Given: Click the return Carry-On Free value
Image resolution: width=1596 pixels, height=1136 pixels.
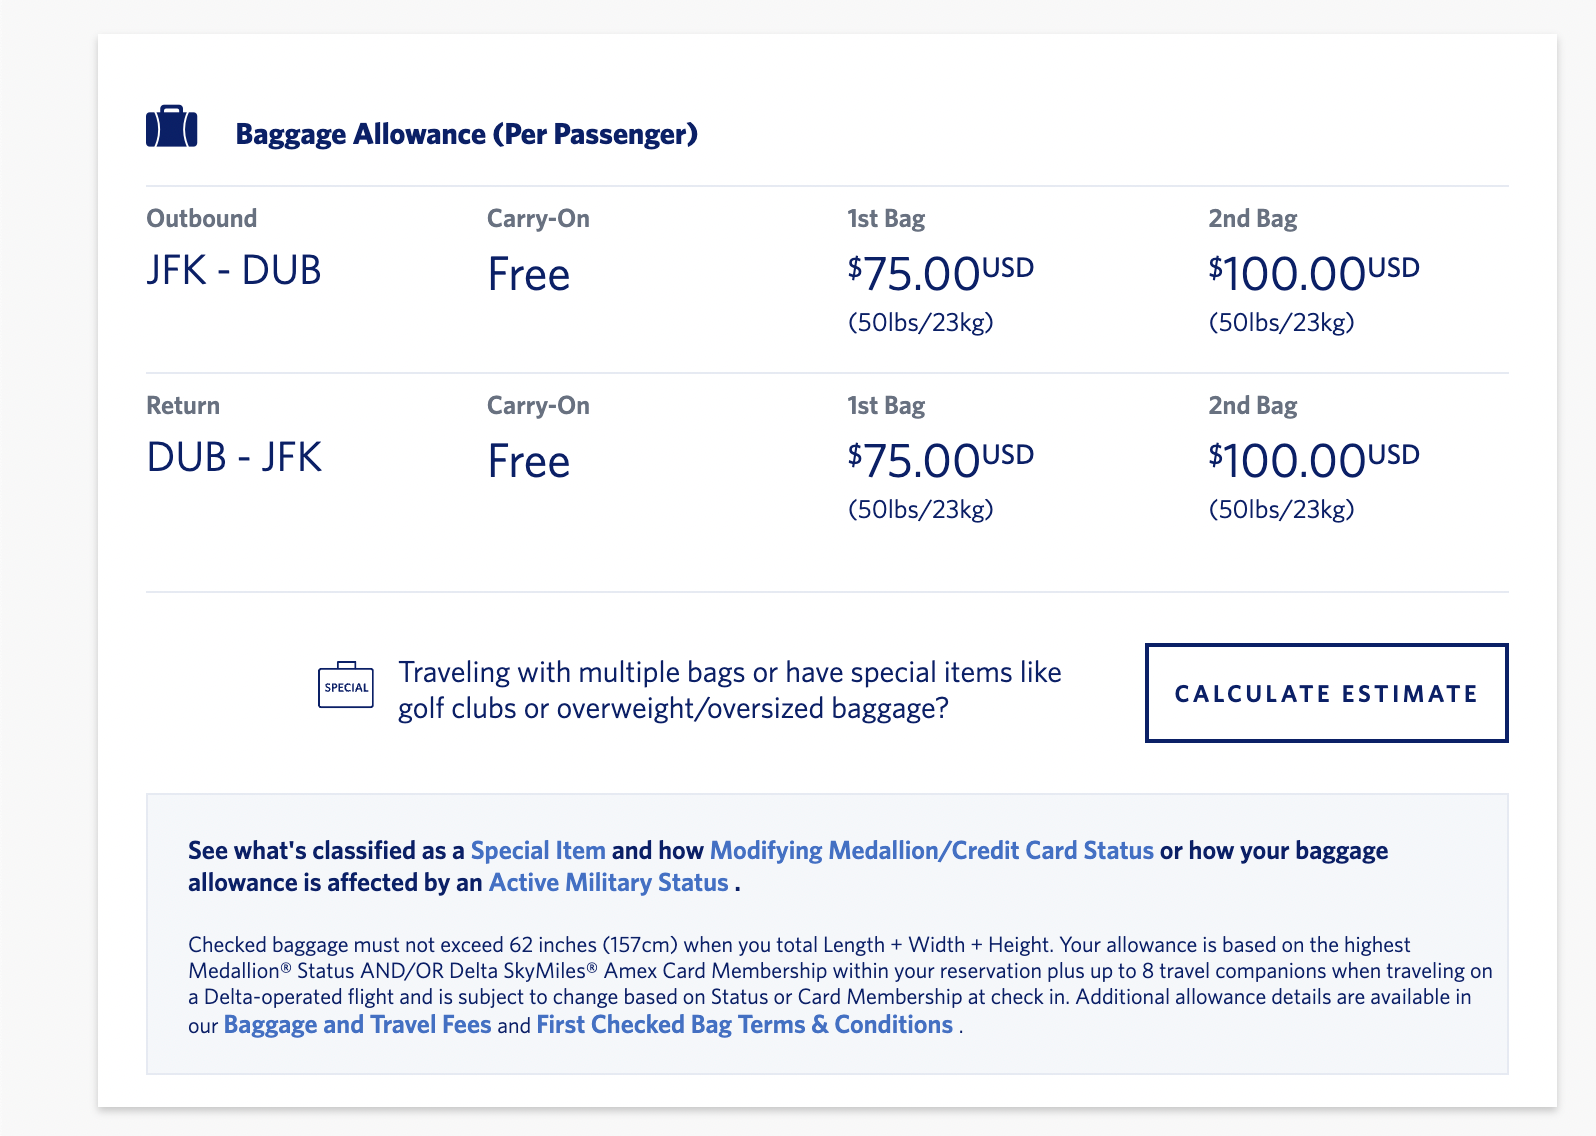Looking at the screenshot, I should click(x=529, y=462).
